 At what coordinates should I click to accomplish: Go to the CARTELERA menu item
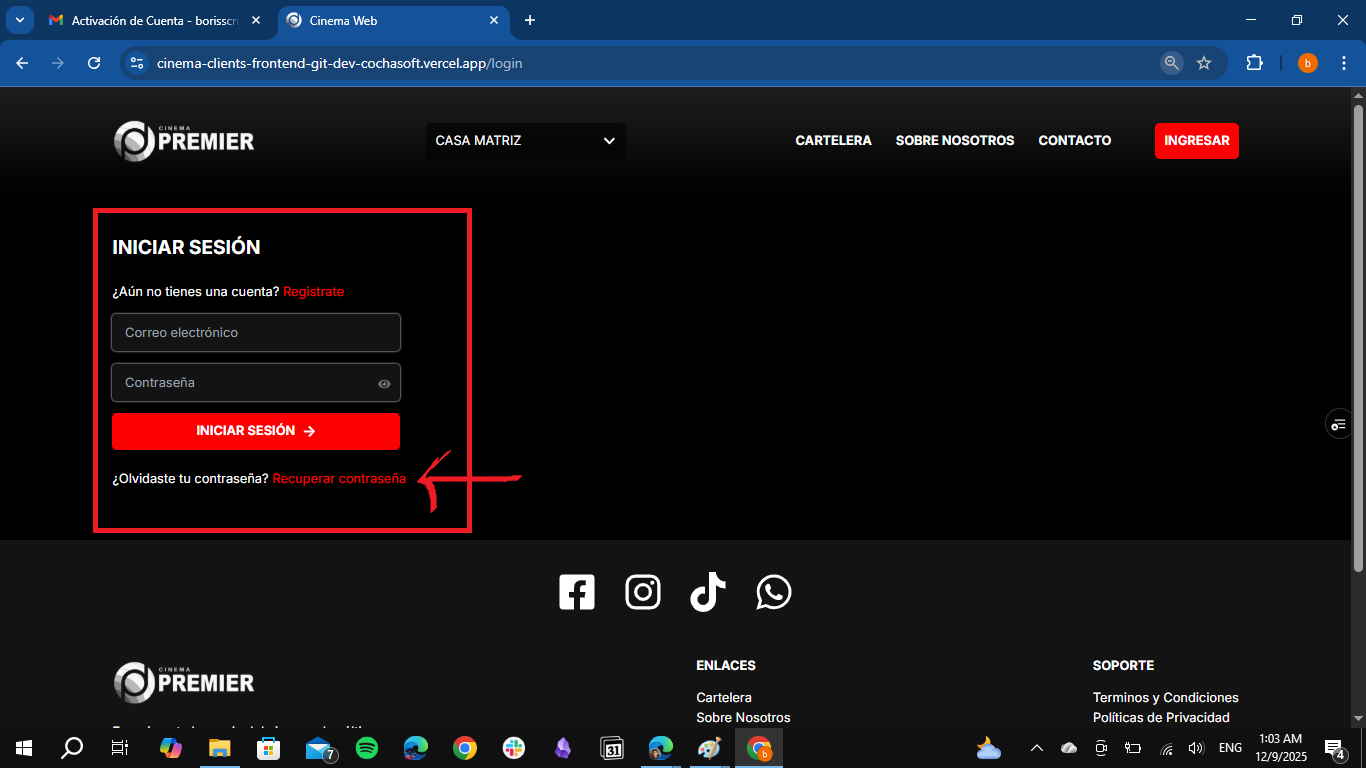[833, 141]
